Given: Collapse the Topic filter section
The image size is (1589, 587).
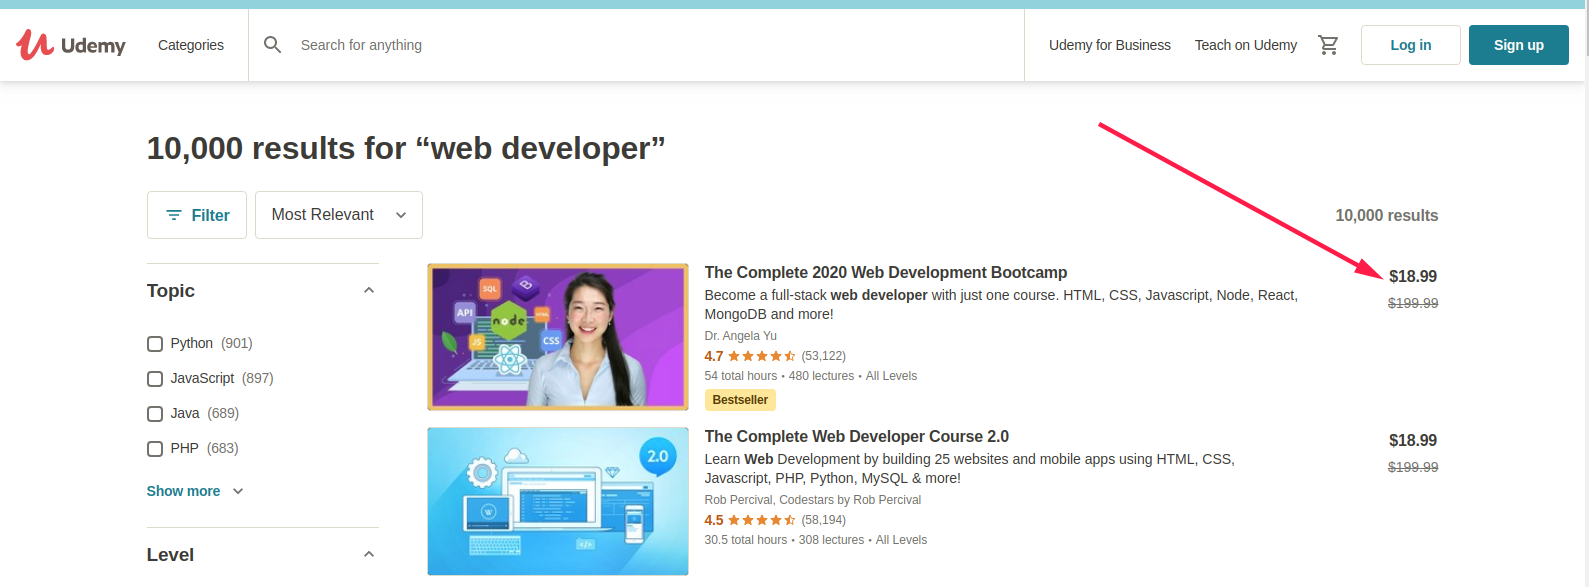Looking at the screenshot, I should tap(369, 291).
